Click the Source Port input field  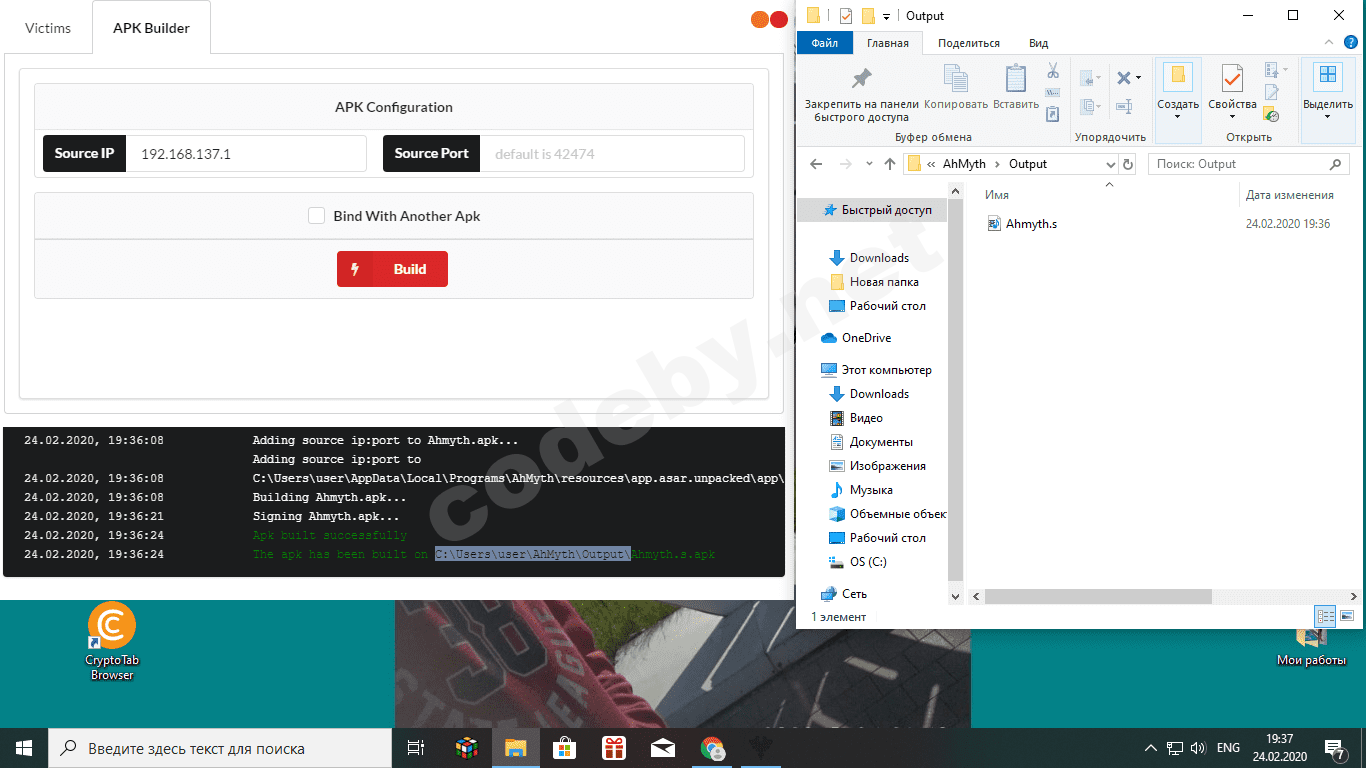612,154
